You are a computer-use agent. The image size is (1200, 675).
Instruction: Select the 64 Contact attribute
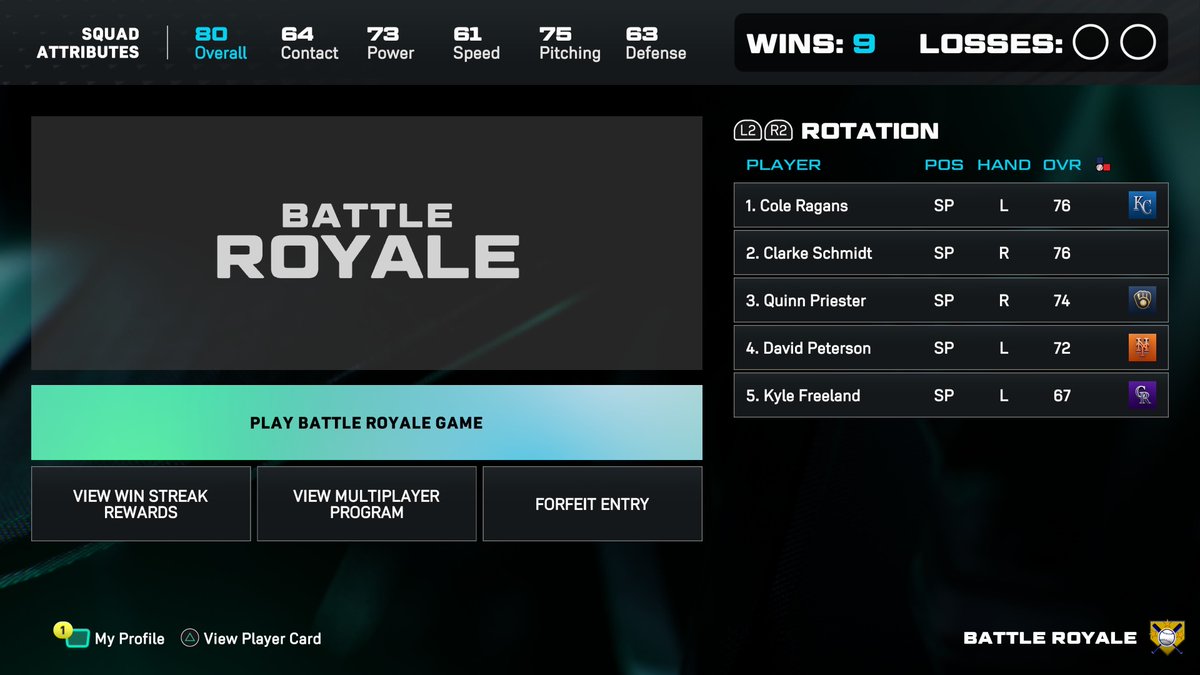pyautogui.click(x=309, y=43)
